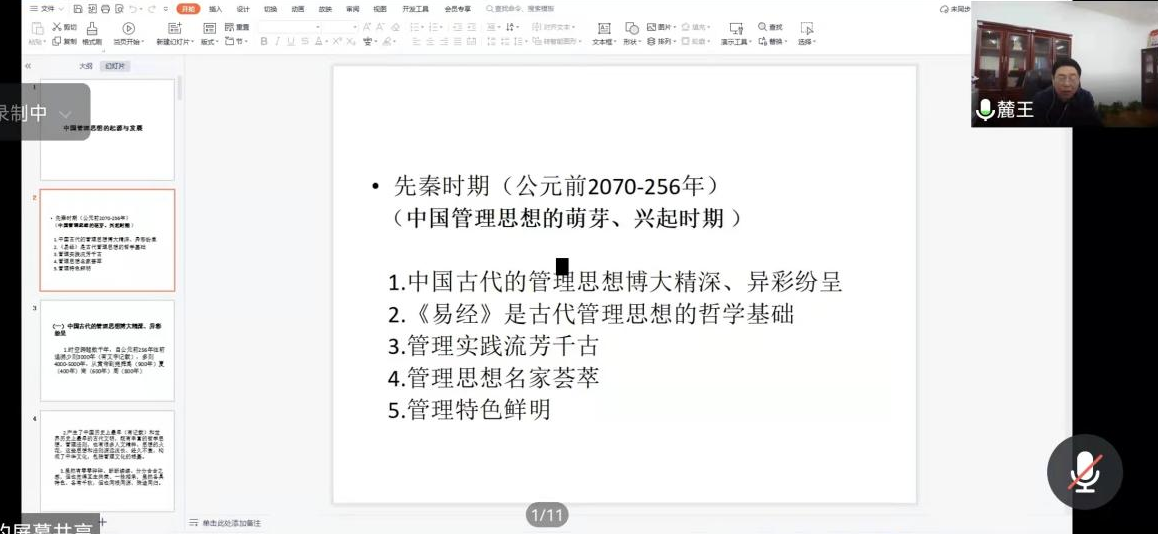The image size is (1159, 536).
Task: Insert a 文本框 text box
Action: click(604, 34)
